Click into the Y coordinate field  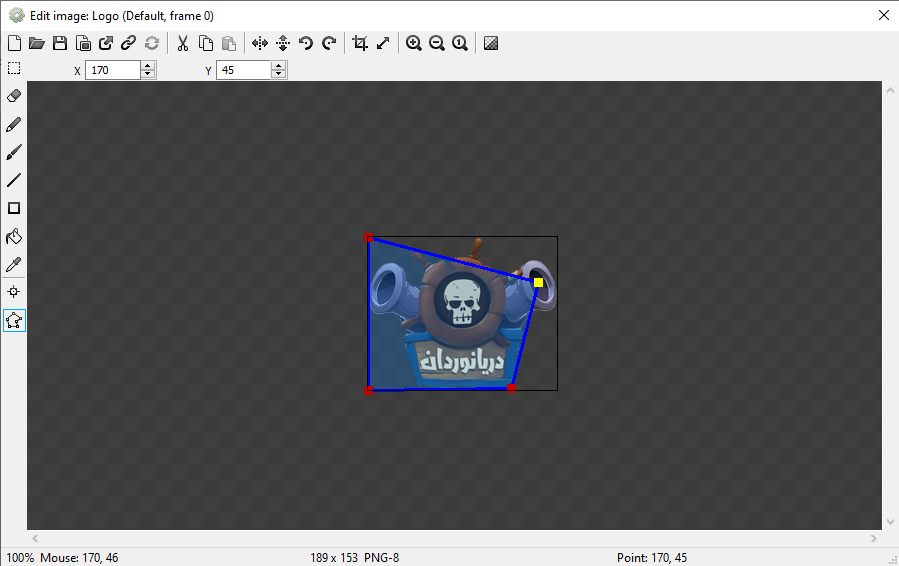244,70
